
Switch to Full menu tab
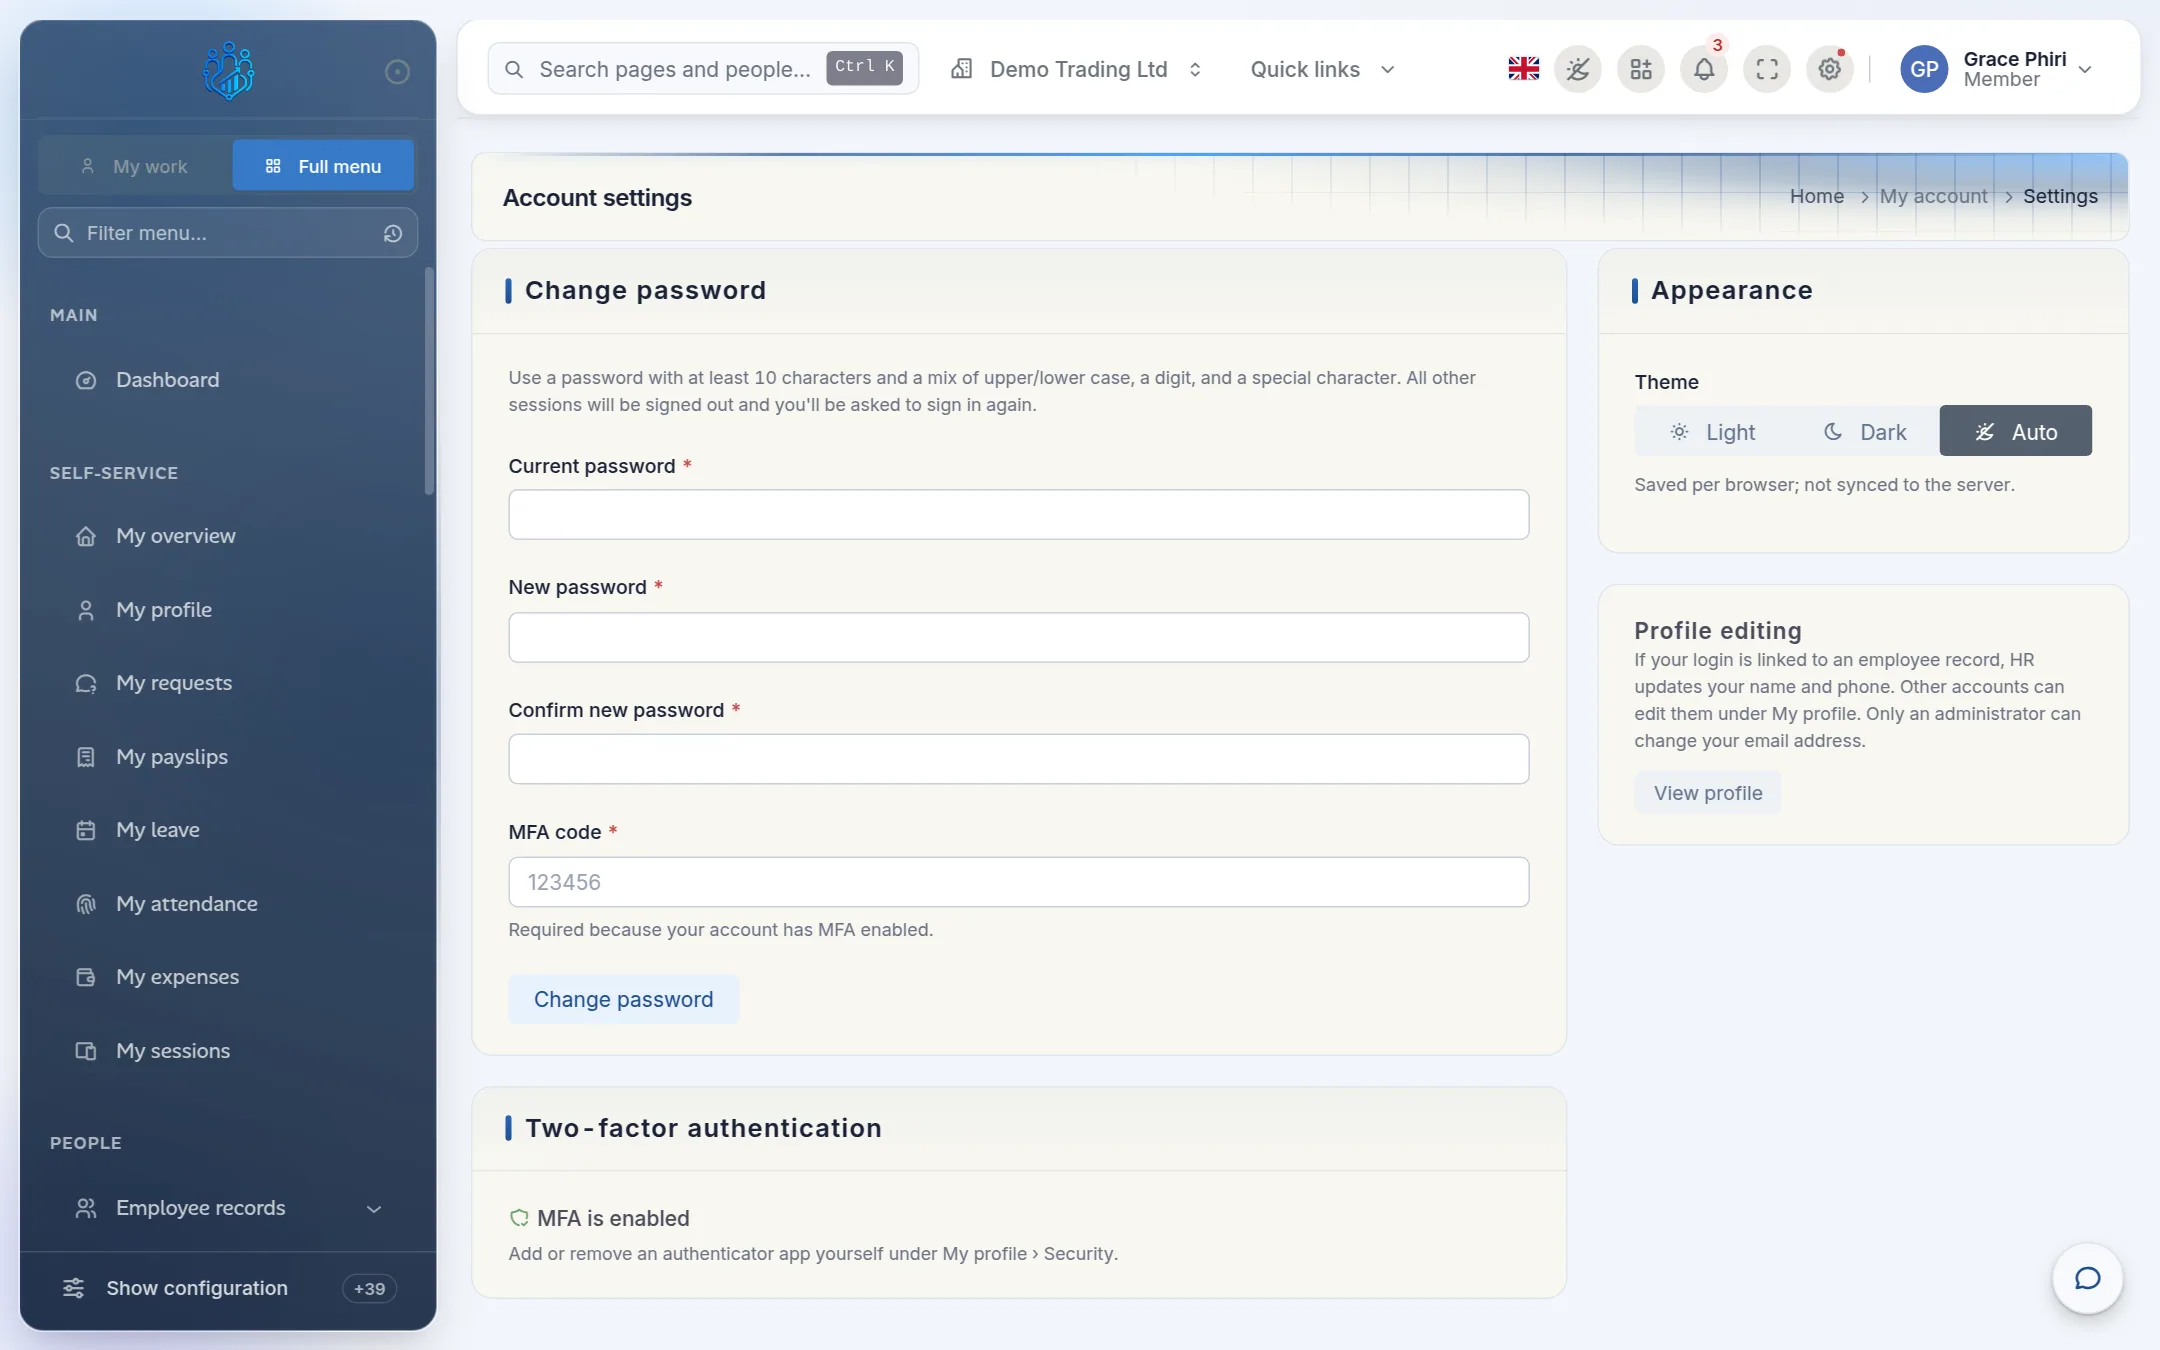323,166
